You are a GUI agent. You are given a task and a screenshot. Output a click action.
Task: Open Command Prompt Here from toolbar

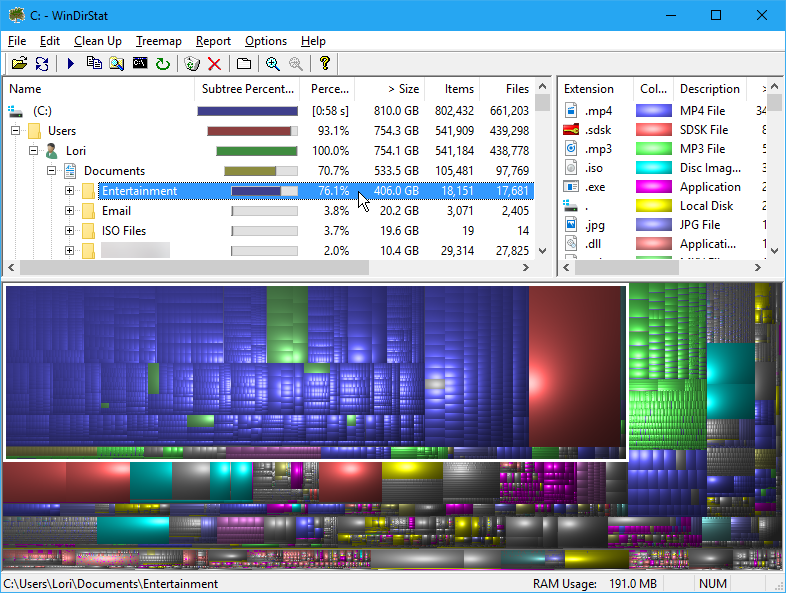click(140, 63)
